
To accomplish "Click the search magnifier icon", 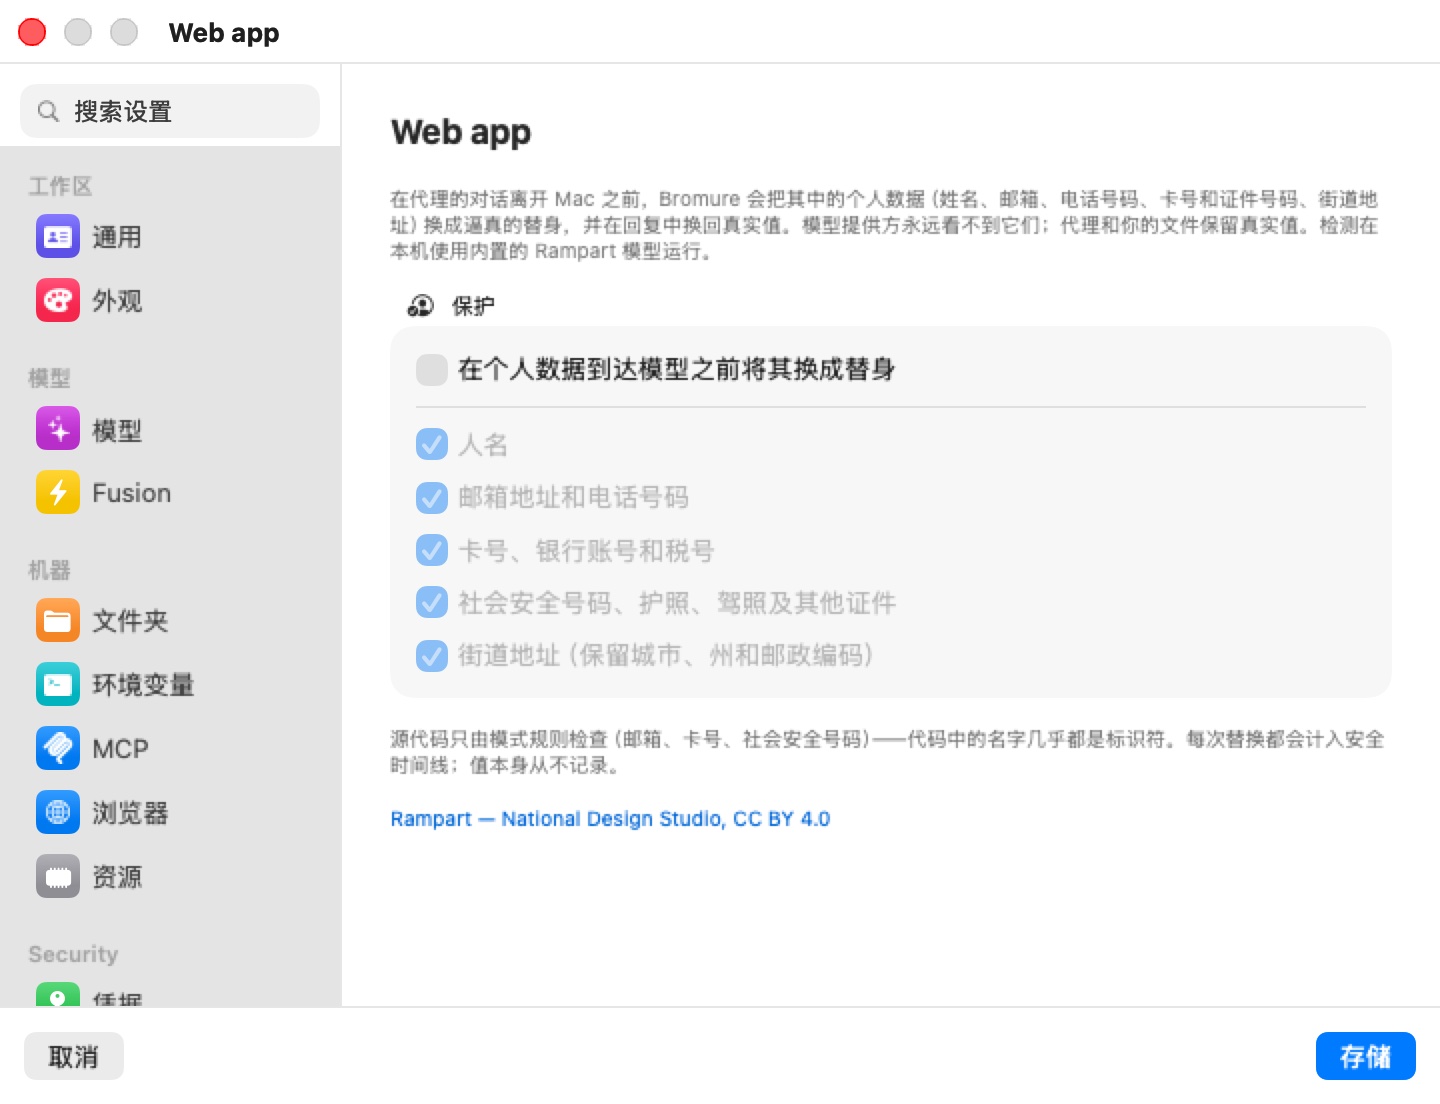I will tap(48, 111).
